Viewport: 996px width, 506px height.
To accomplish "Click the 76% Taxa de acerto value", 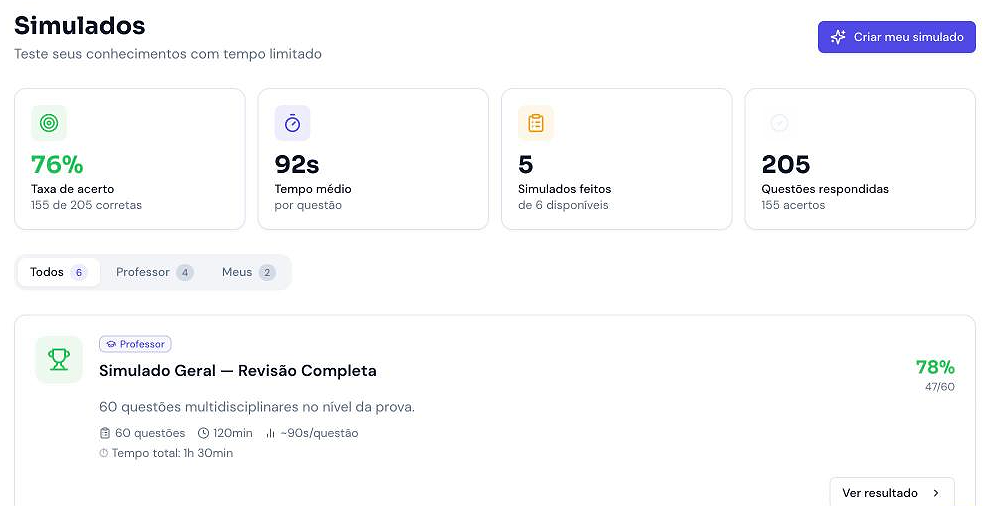I will (x=57, y=164).
